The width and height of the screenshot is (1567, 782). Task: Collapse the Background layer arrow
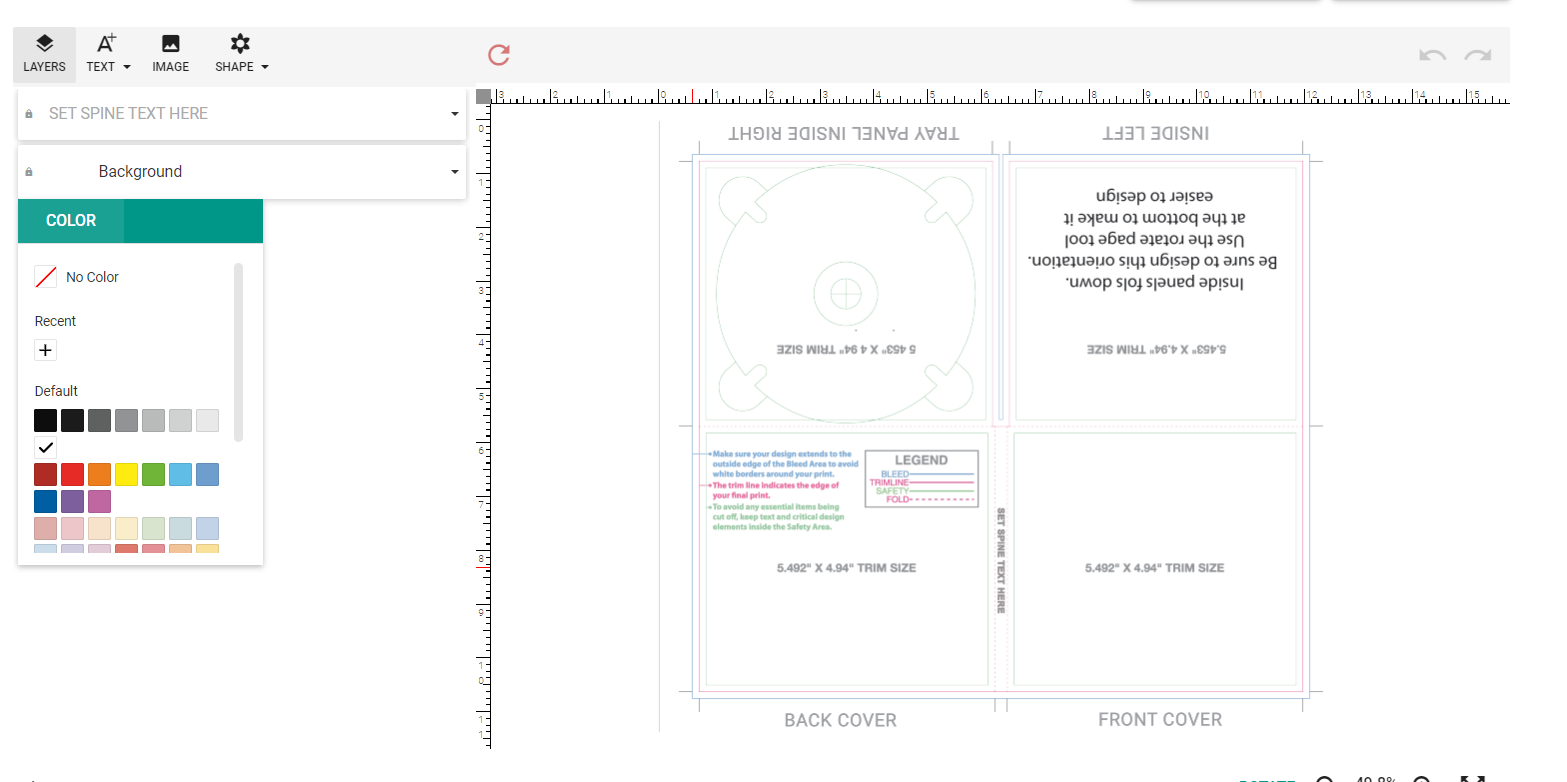coord(455,172)
